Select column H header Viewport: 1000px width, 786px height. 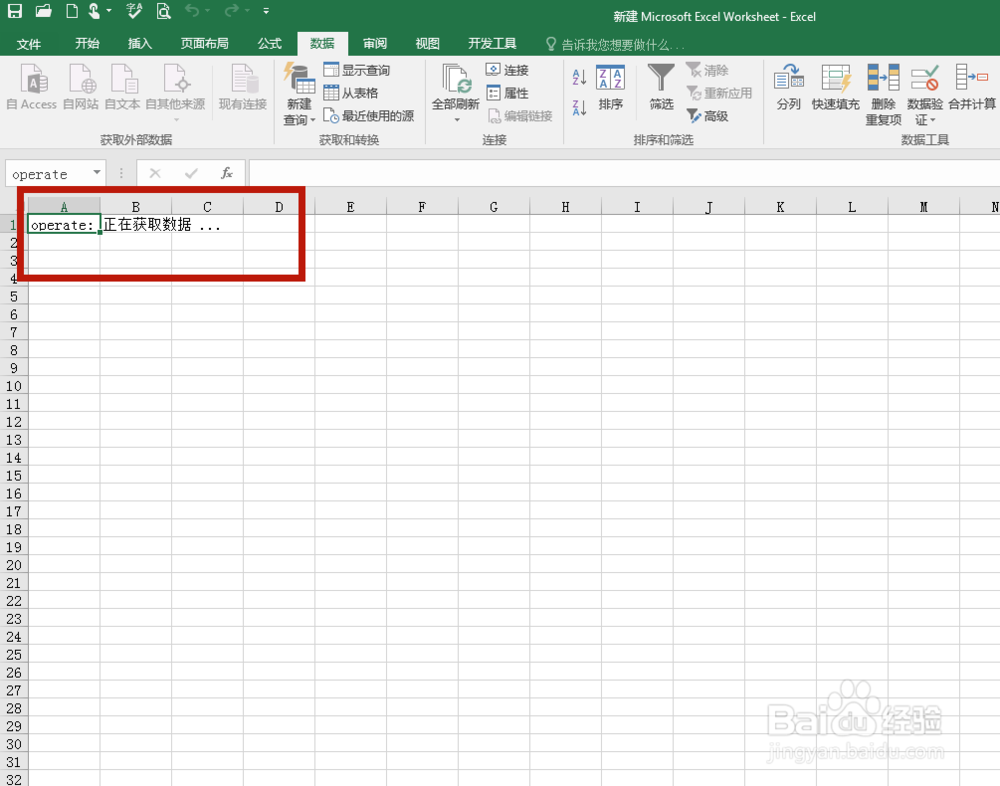[565, 206]
